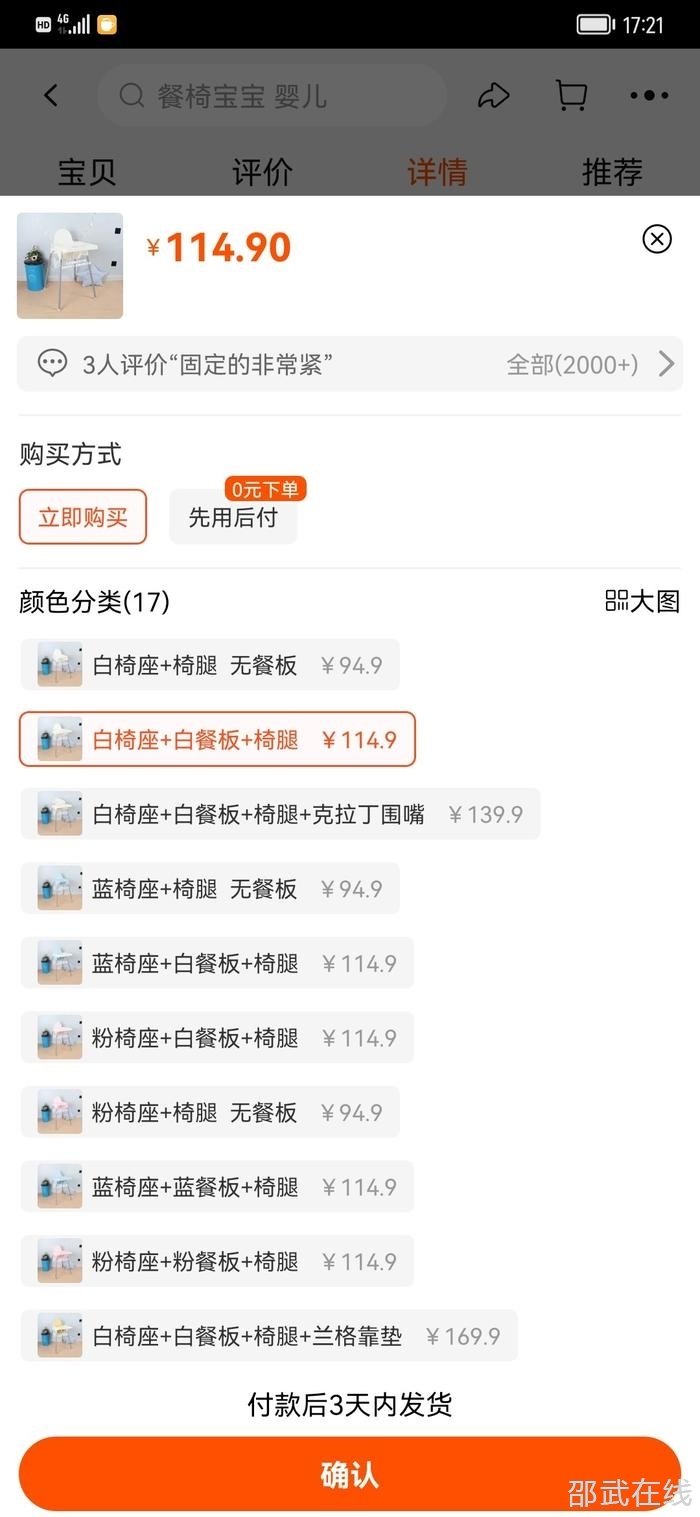Tap the back arrow icon
Screen dimensions: 700x1517
51,96
